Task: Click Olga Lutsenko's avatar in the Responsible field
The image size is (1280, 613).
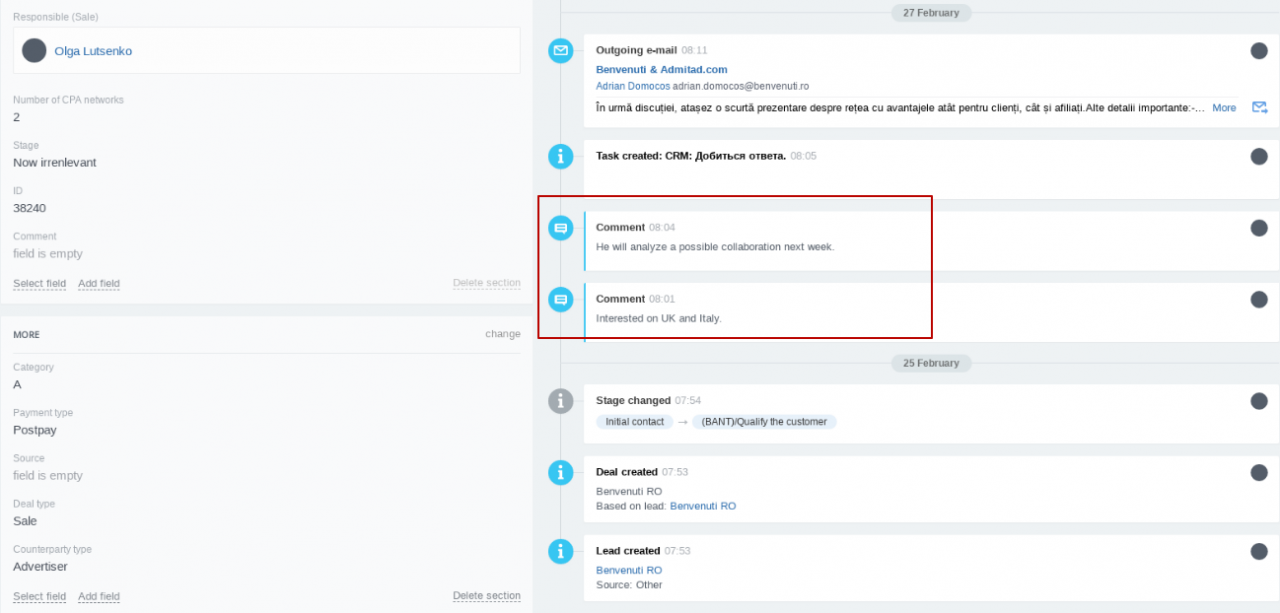Action: 34,50
